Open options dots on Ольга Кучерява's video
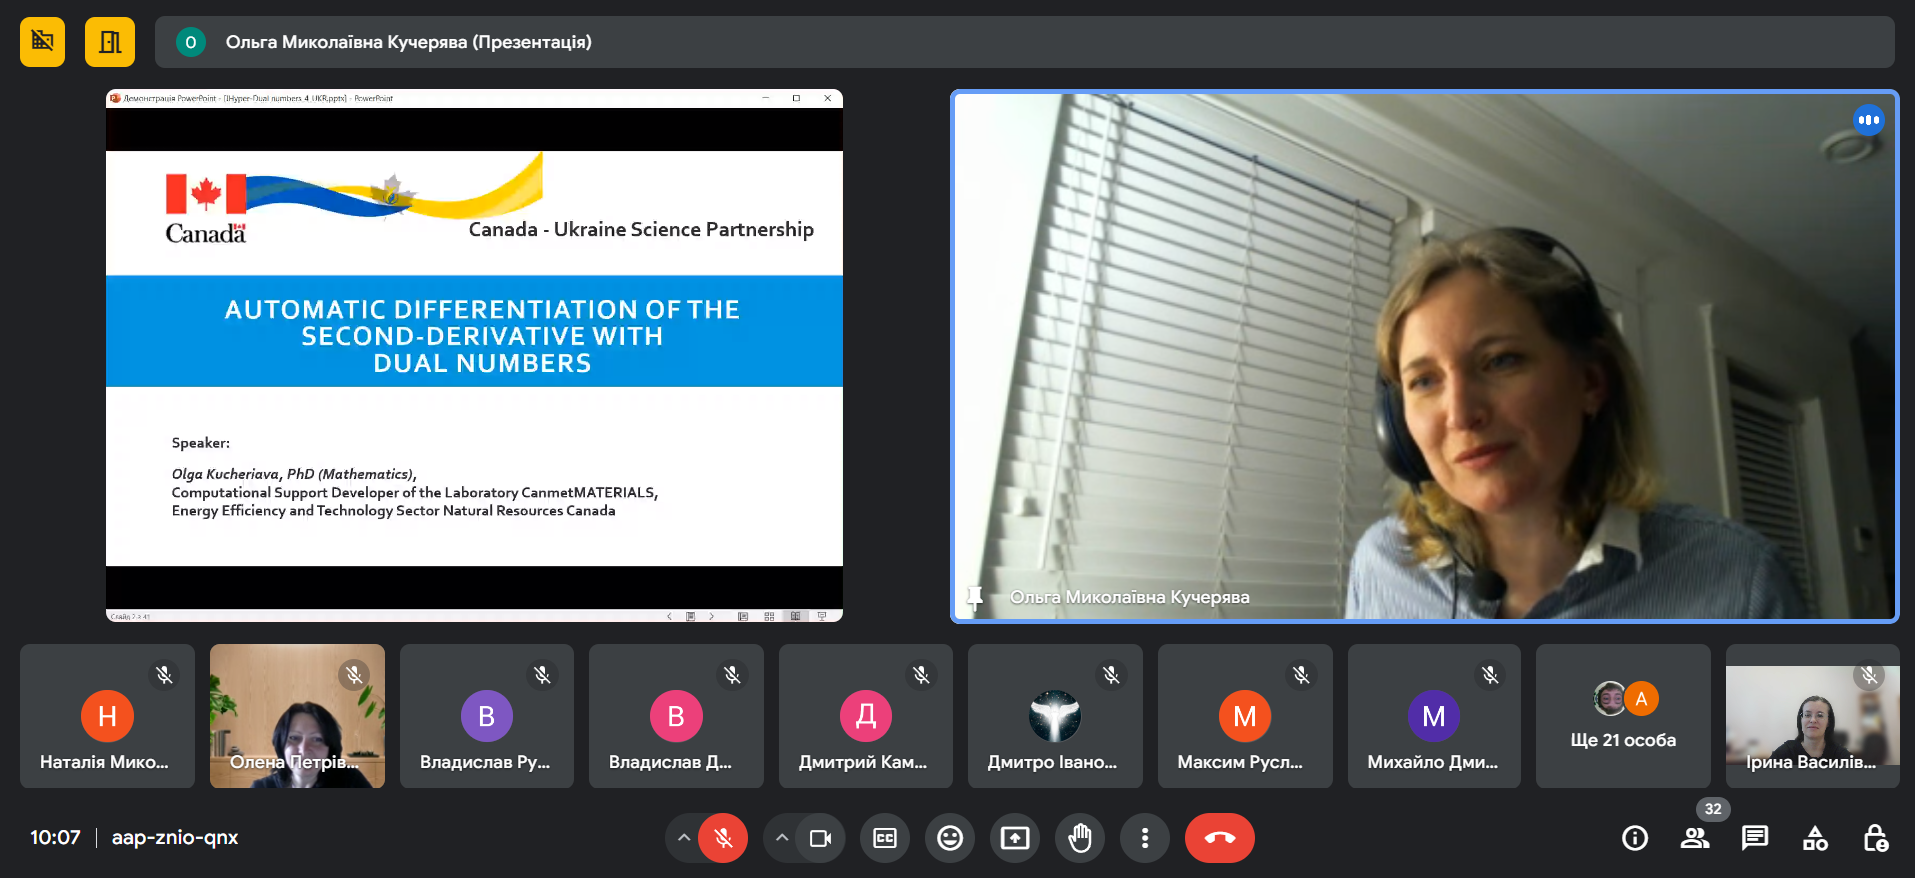This screenshot has height=878, width=1915. pos(1868,120)
